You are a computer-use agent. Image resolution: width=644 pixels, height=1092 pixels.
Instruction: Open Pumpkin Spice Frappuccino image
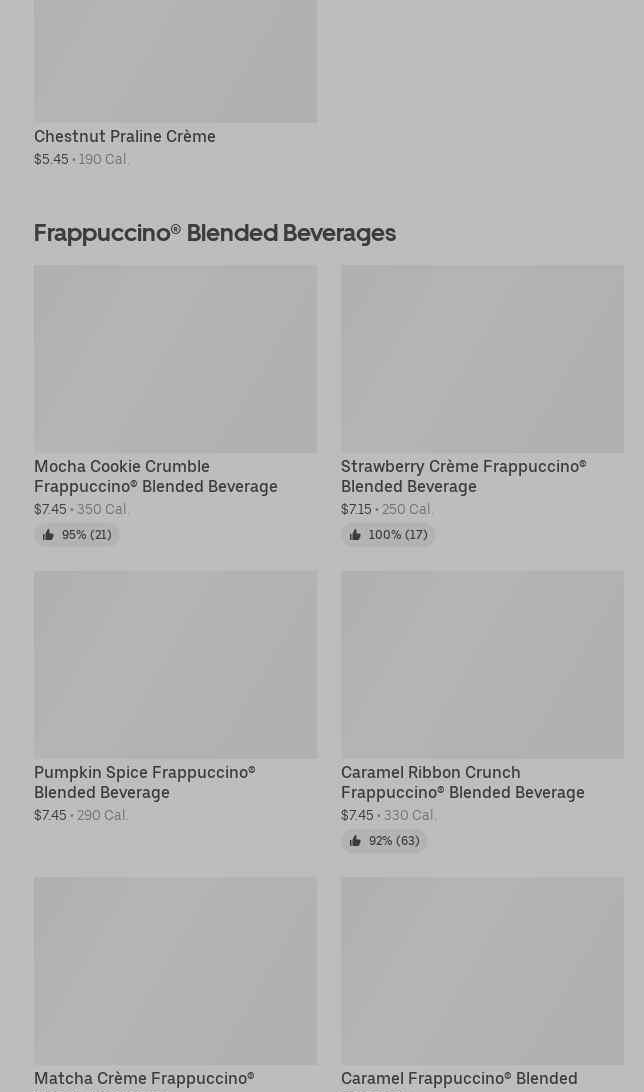[x=175, y=664]
